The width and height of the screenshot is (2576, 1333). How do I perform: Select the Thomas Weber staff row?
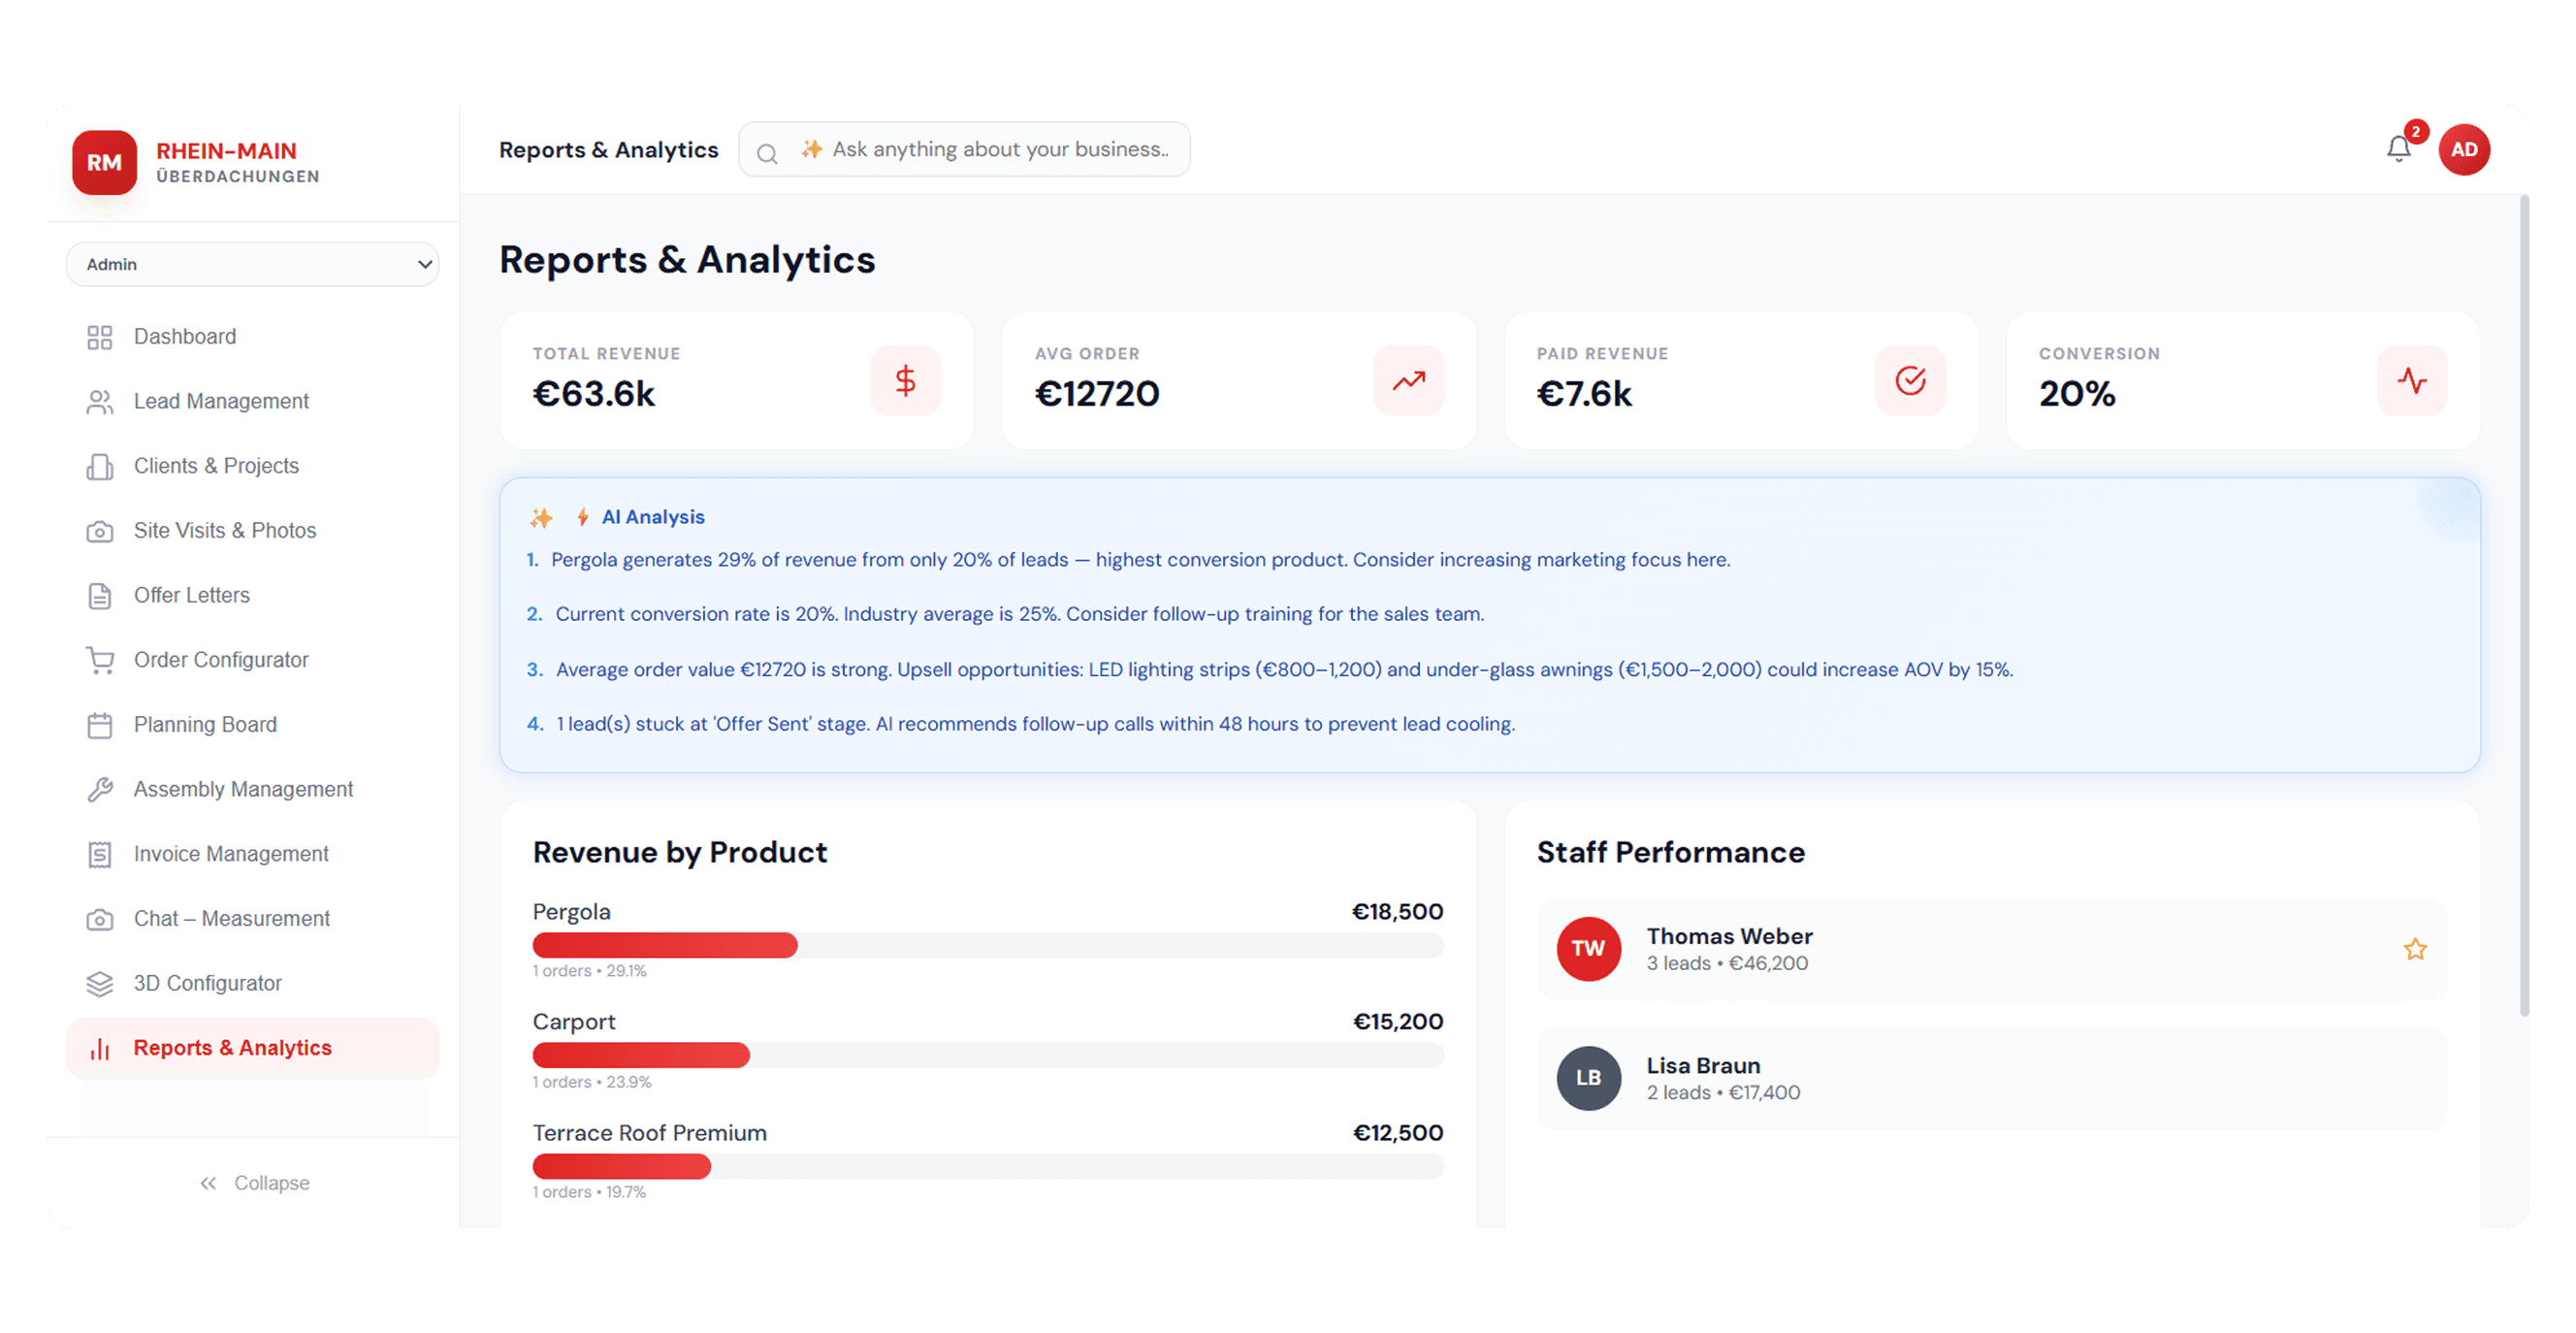coord(1992,949)
